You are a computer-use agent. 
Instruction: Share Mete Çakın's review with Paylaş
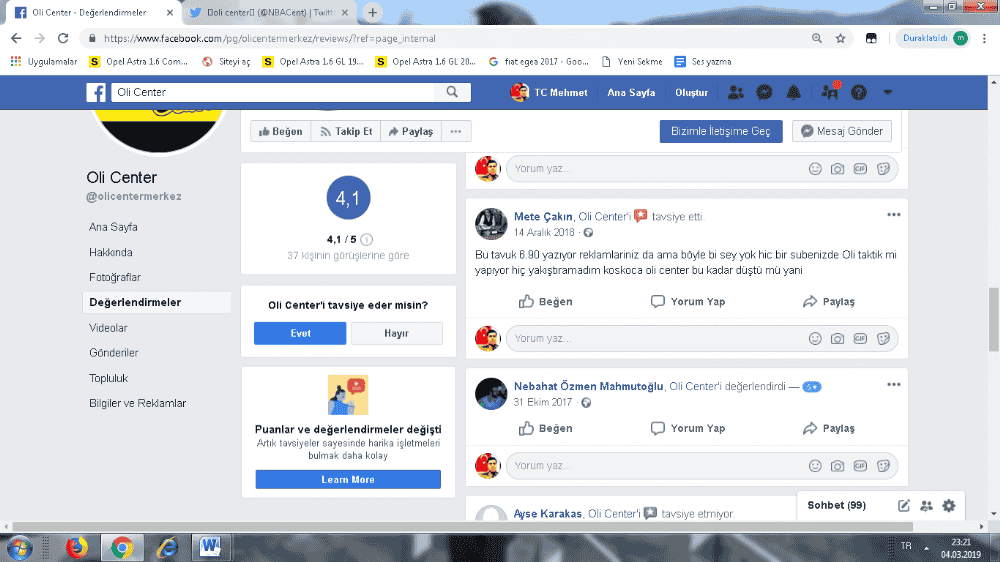click(x=828, y=302)
